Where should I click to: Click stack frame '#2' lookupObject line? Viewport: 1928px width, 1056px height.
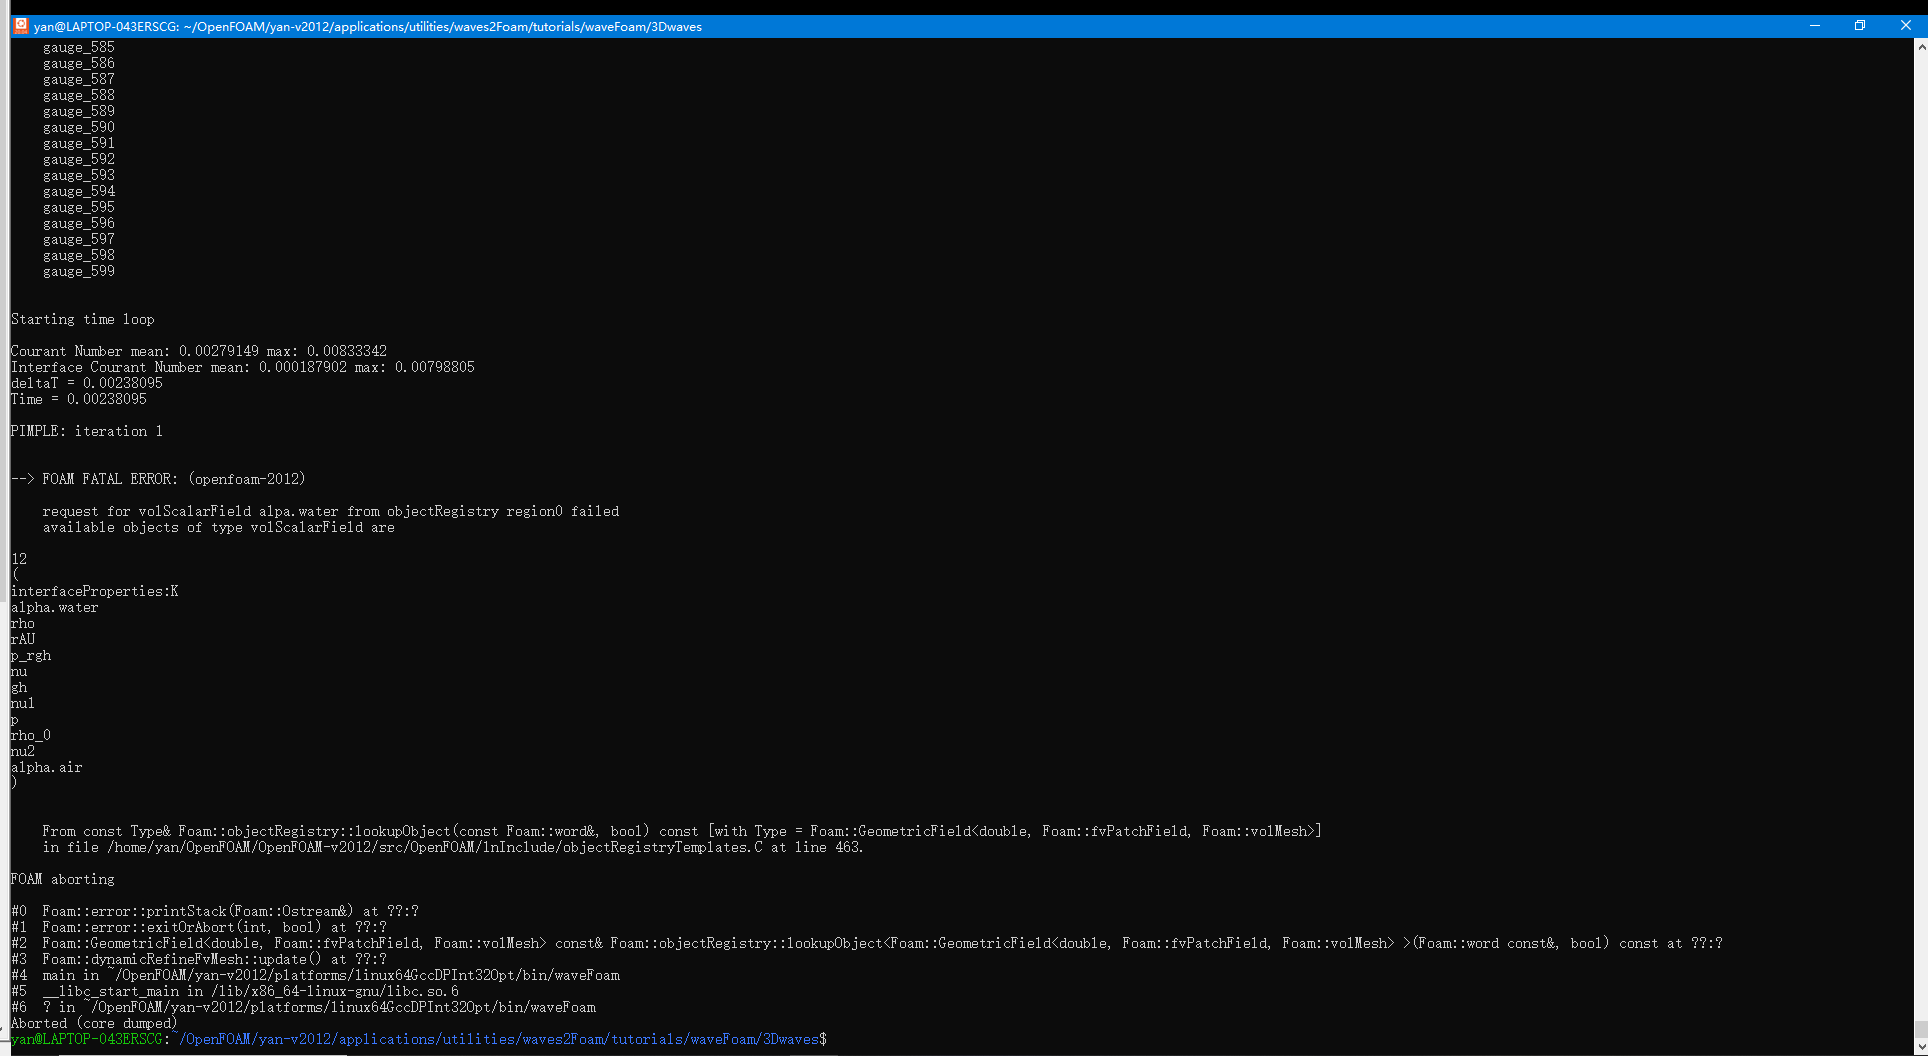click(867, 943)
